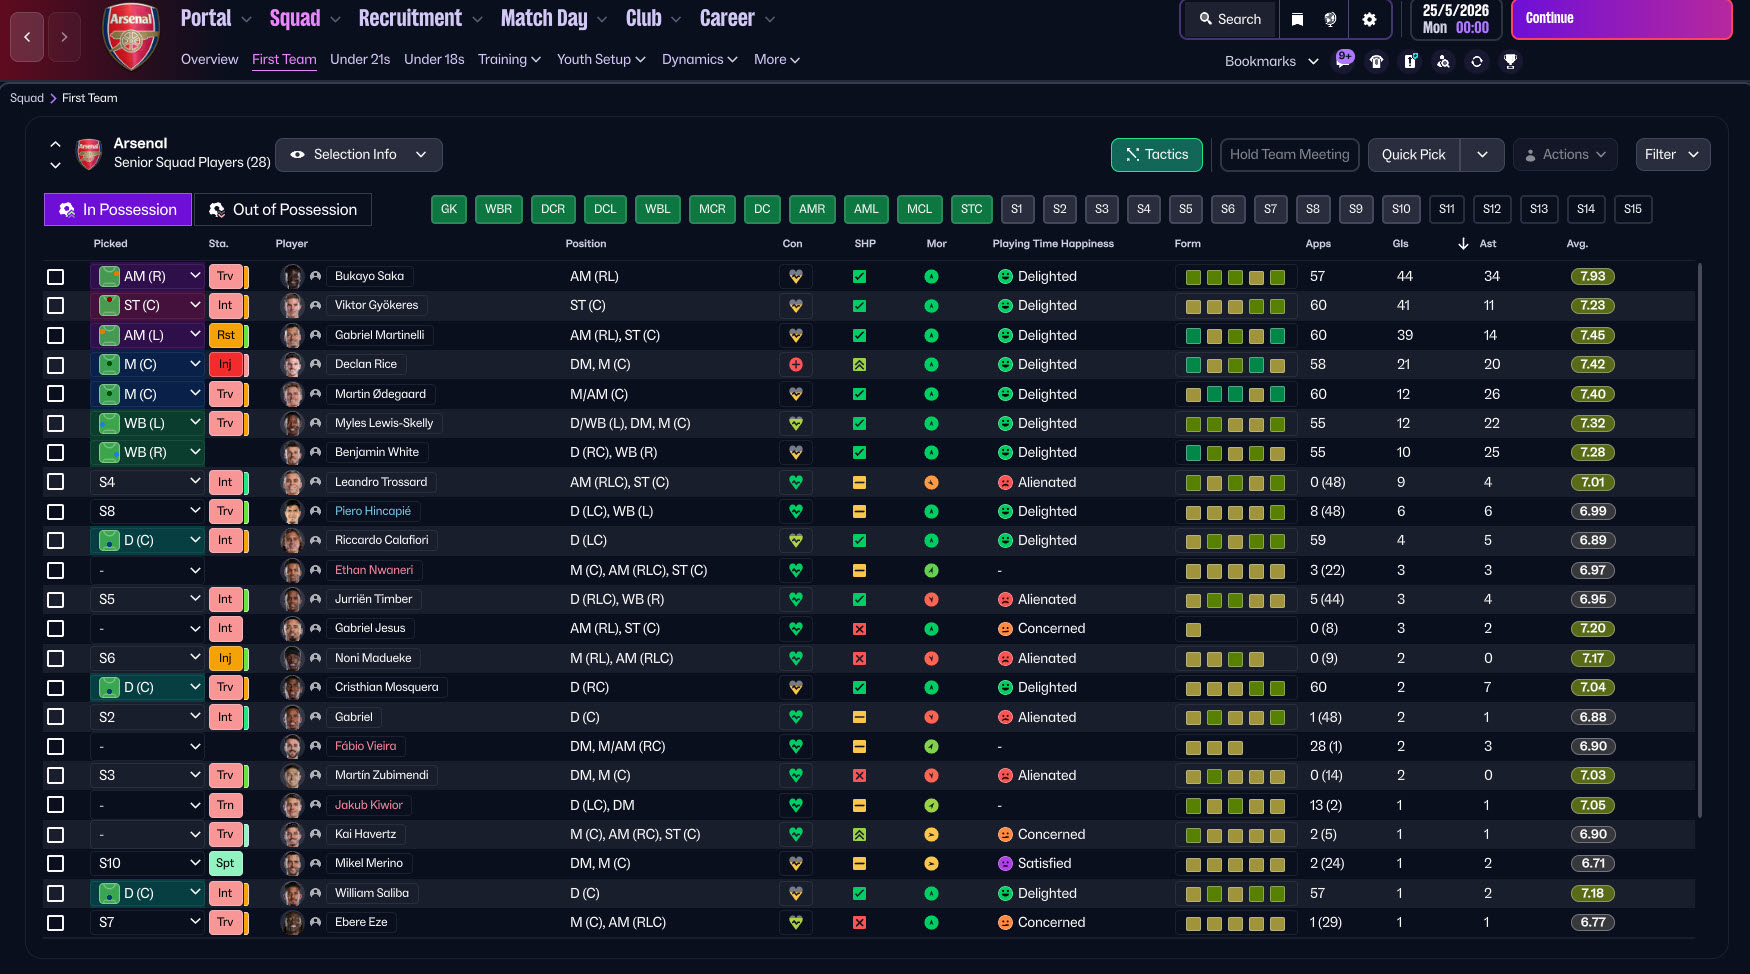Click the trophy competitions shortcut icon
This screenshot has width=1750, height=974.
tap(1510, 61)
